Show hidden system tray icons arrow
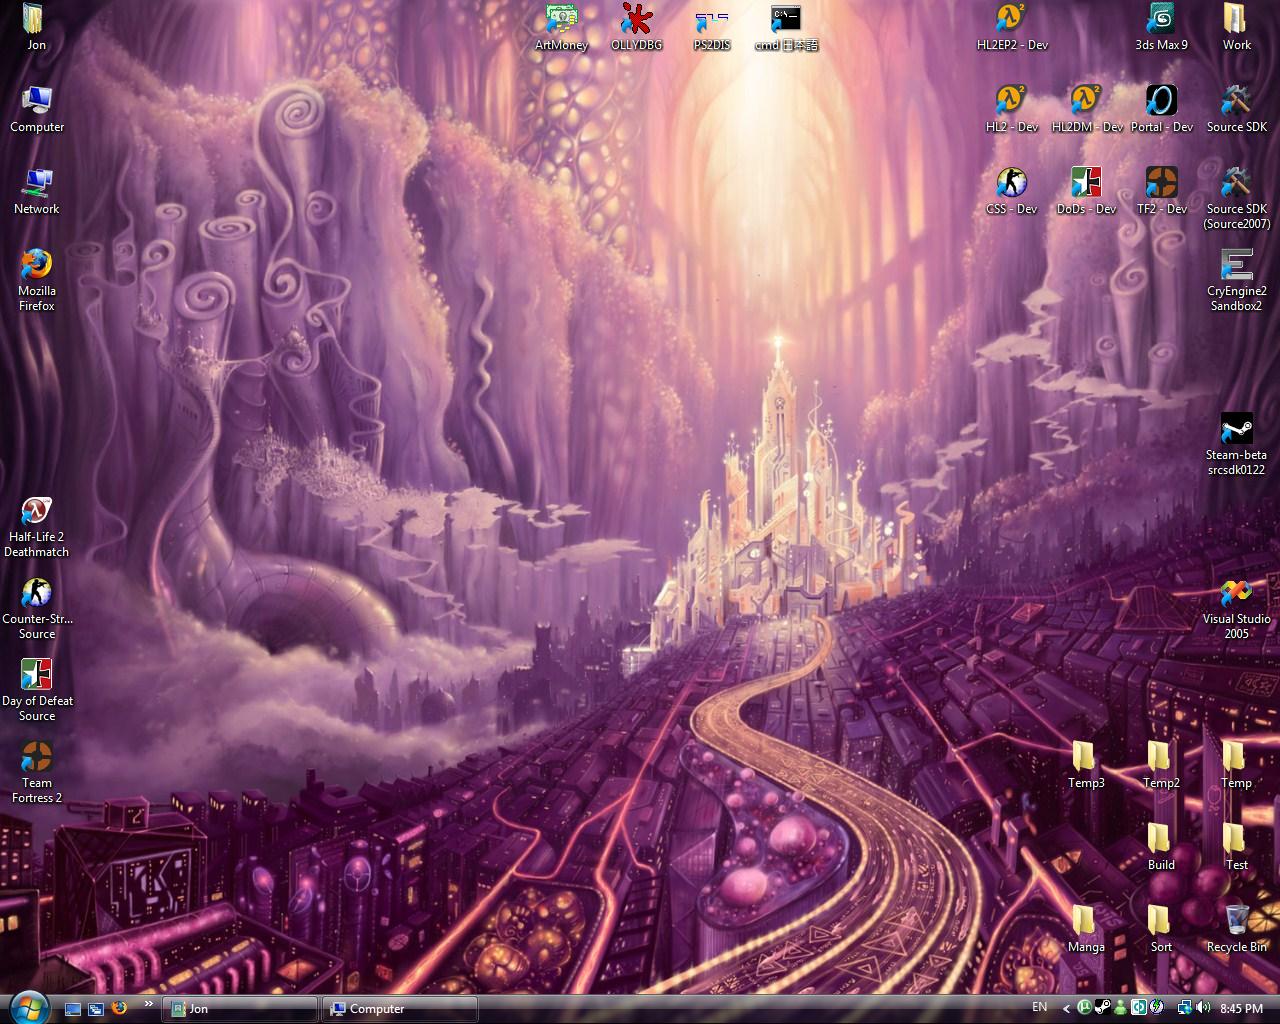 coord(1066,1009)
